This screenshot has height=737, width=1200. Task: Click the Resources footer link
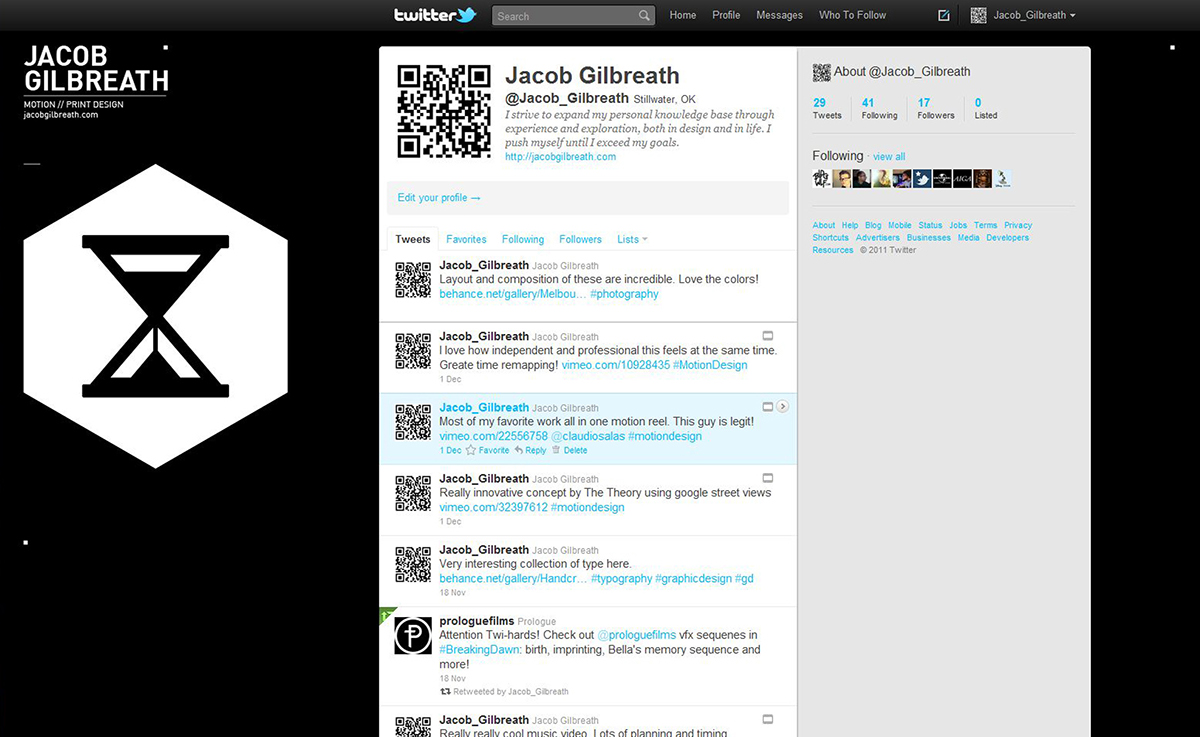click(833, 250)
